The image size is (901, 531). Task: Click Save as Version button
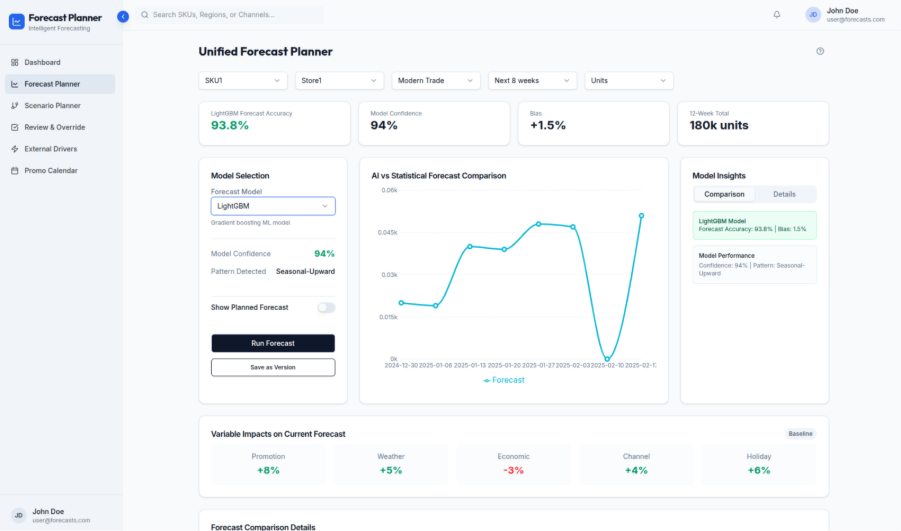(x=273, y=367)
